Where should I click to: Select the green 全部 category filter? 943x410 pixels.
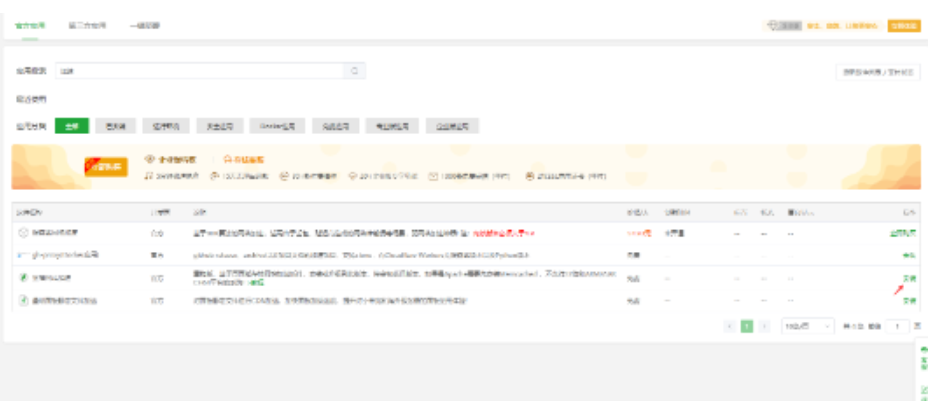[x=71, y=126]
